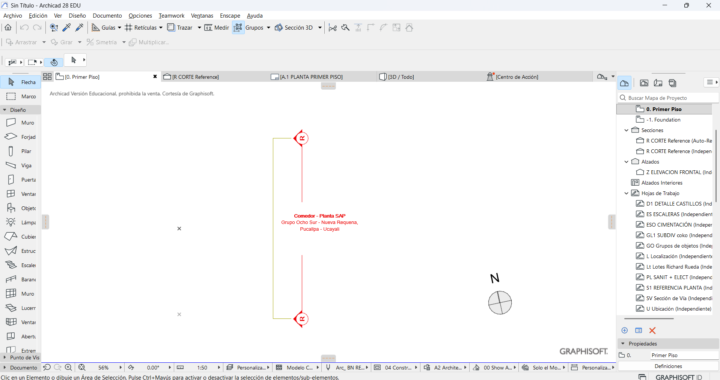Screen dimensions: 720x380
Task: Open the View Map icon in navigator
Action: (644, 83)
